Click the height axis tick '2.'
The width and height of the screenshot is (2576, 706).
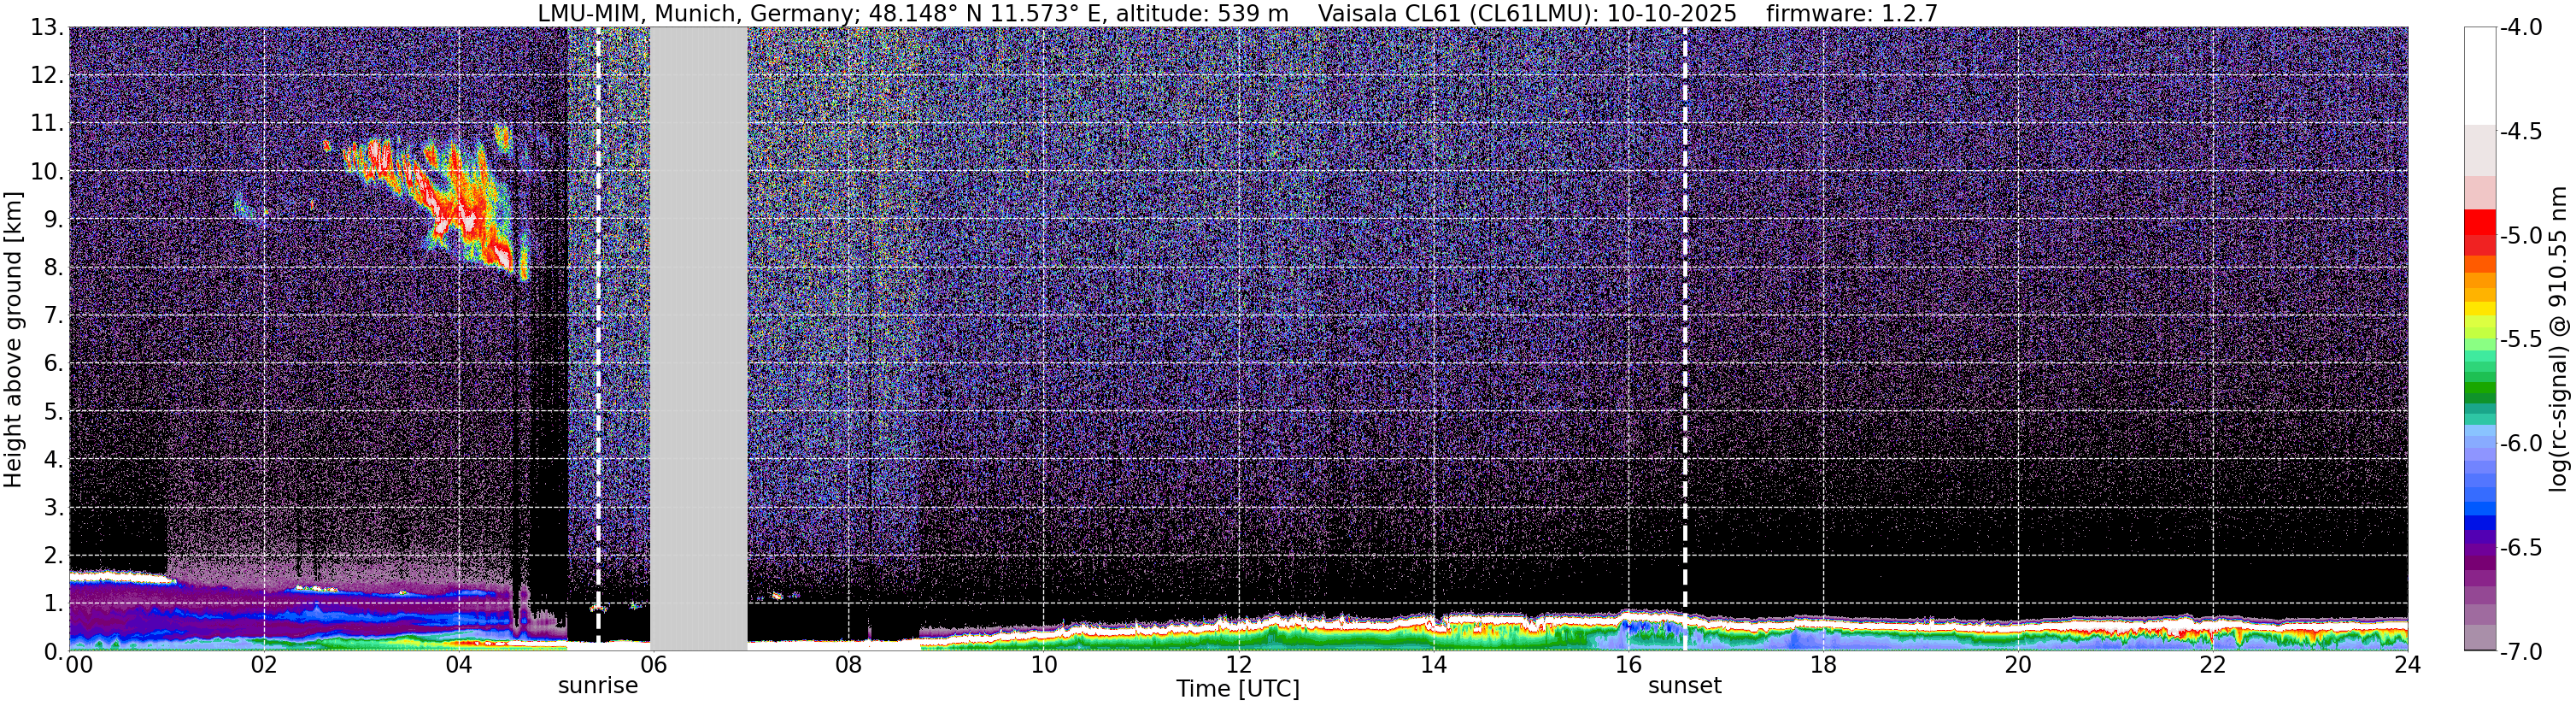click(54, 555)
